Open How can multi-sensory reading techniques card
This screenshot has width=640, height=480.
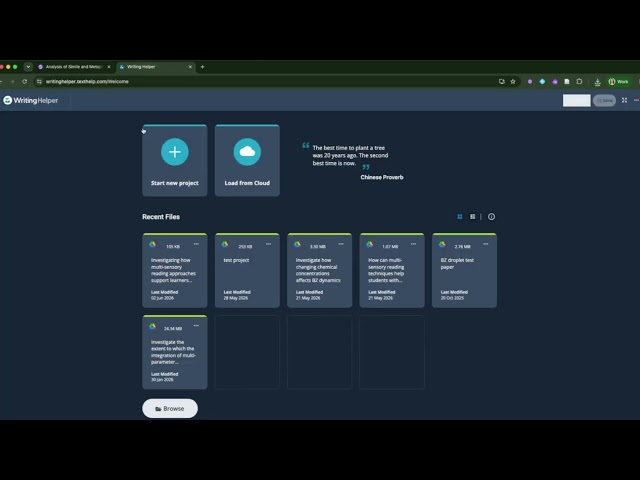[x=392, y=270]
